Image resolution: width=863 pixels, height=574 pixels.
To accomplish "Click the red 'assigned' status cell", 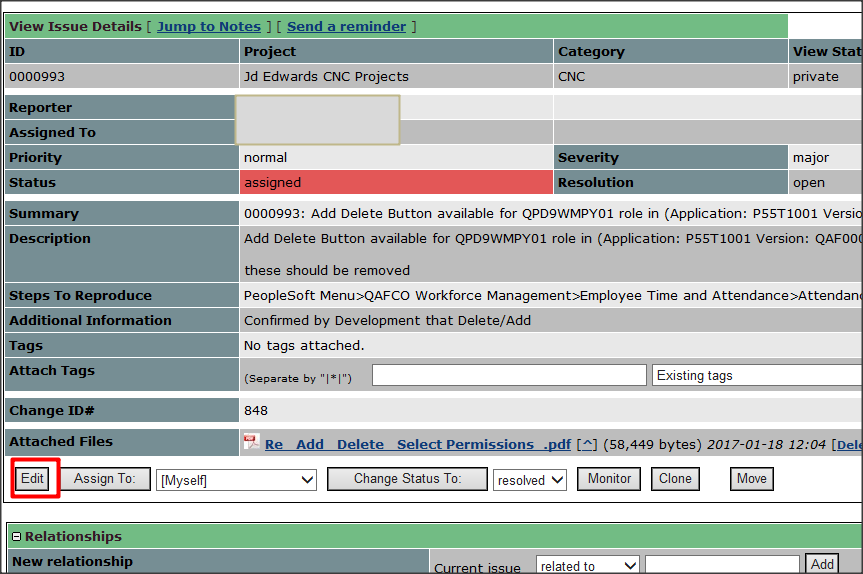I will tap(395, 183).
